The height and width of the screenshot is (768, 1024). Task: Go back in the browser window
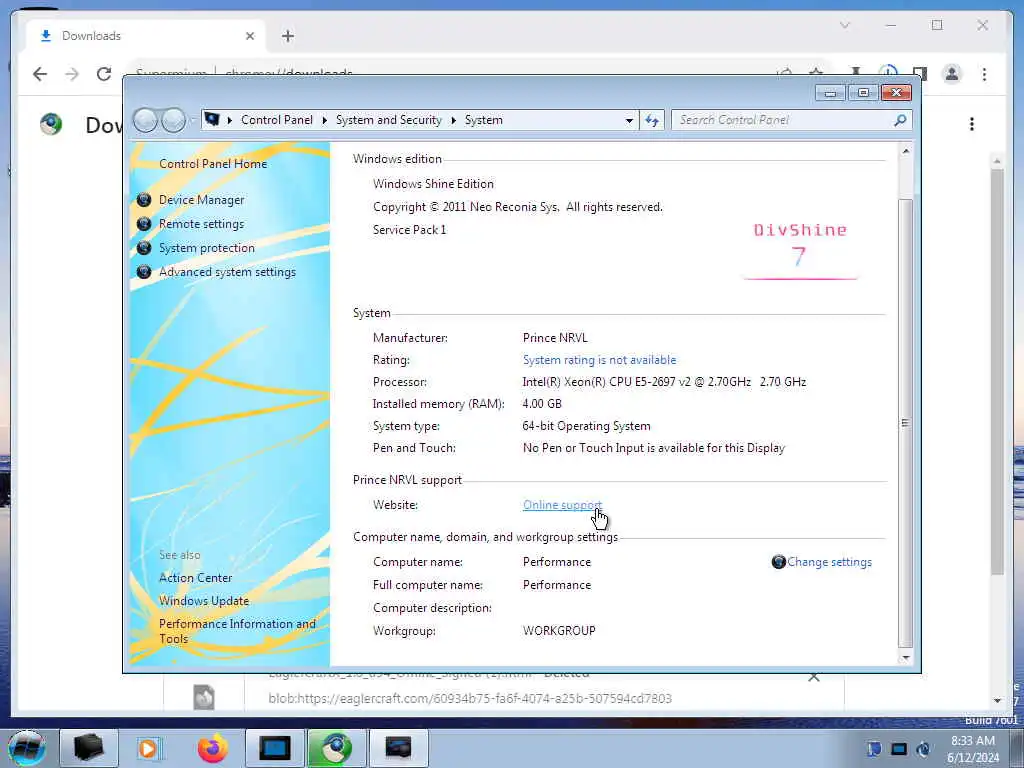40,74
